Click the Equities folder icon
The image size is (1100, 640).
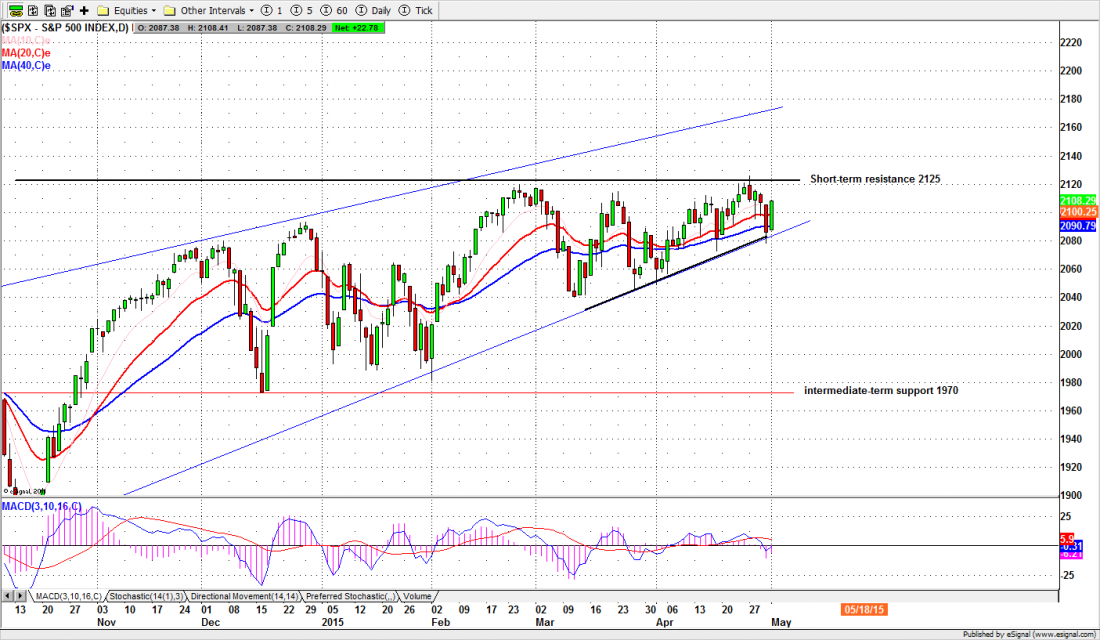tap(104, 10)
